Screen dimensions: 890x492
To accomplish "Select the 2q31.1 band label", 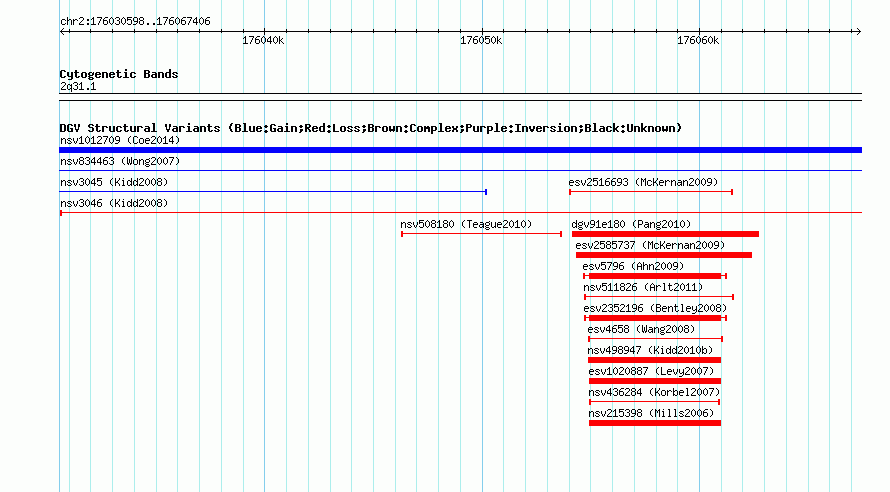I will (x=78, y=86).
